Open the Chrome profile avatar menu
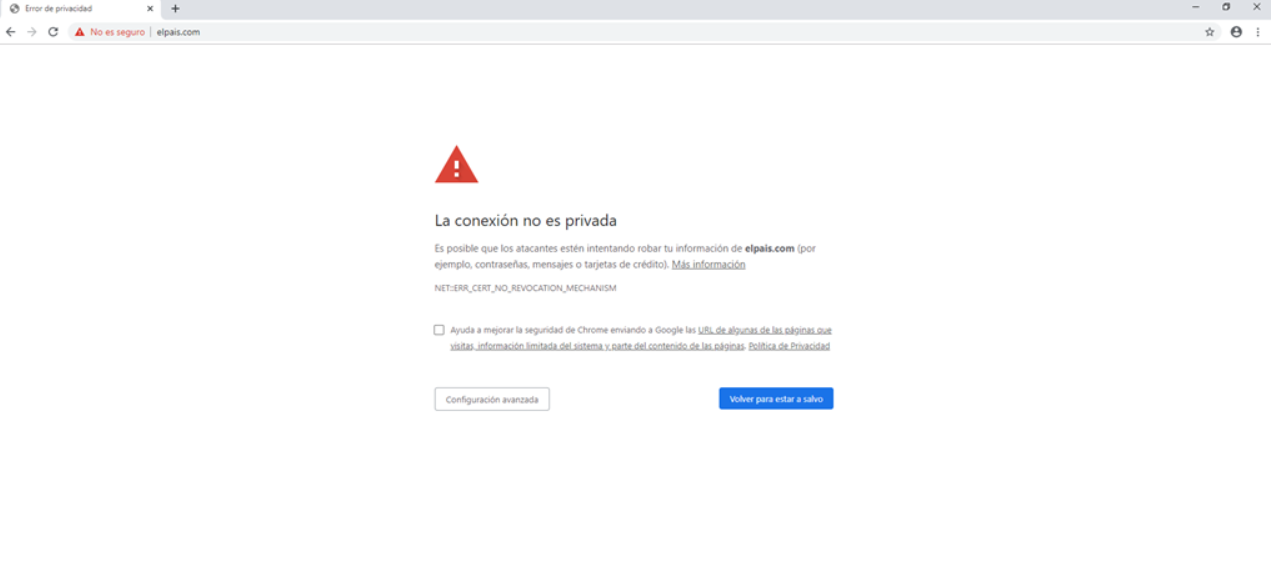 click(1236, 32)
